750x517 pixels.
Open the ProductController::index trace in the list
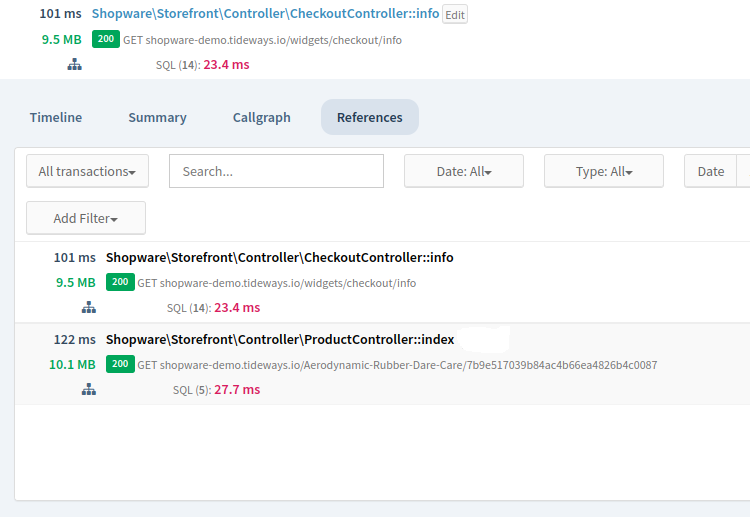280,339
